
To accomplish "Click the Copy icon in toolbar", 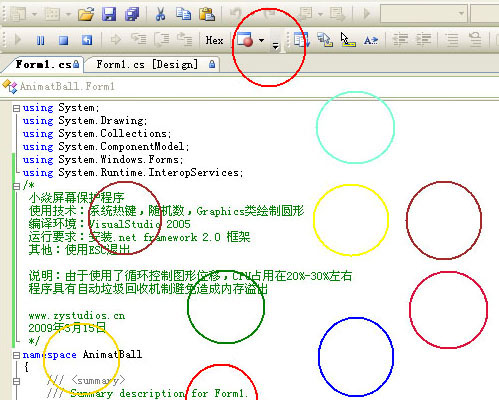I will [183, 14].
